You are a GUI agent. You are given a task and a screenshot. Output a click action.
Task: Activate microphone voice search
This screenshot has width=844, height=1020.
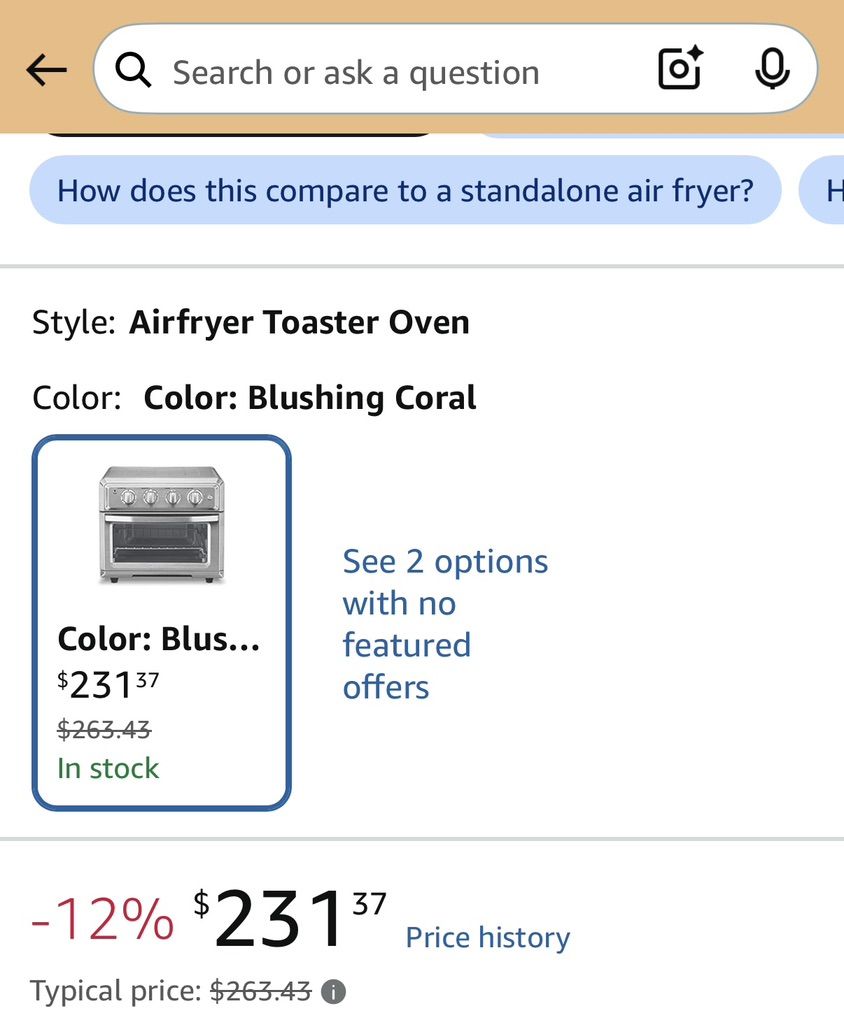(x=772, y=69)
